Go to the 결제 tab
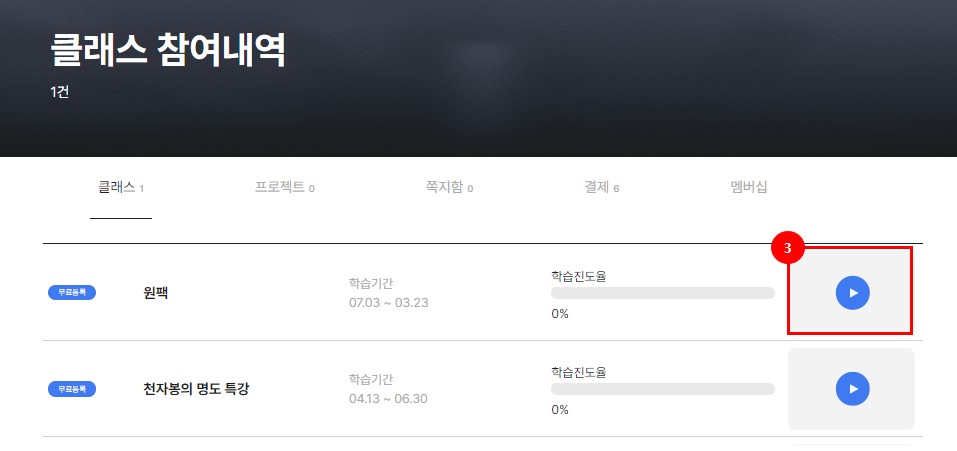Viewport: 957px width, 451px height. click(x=602, y=187)
